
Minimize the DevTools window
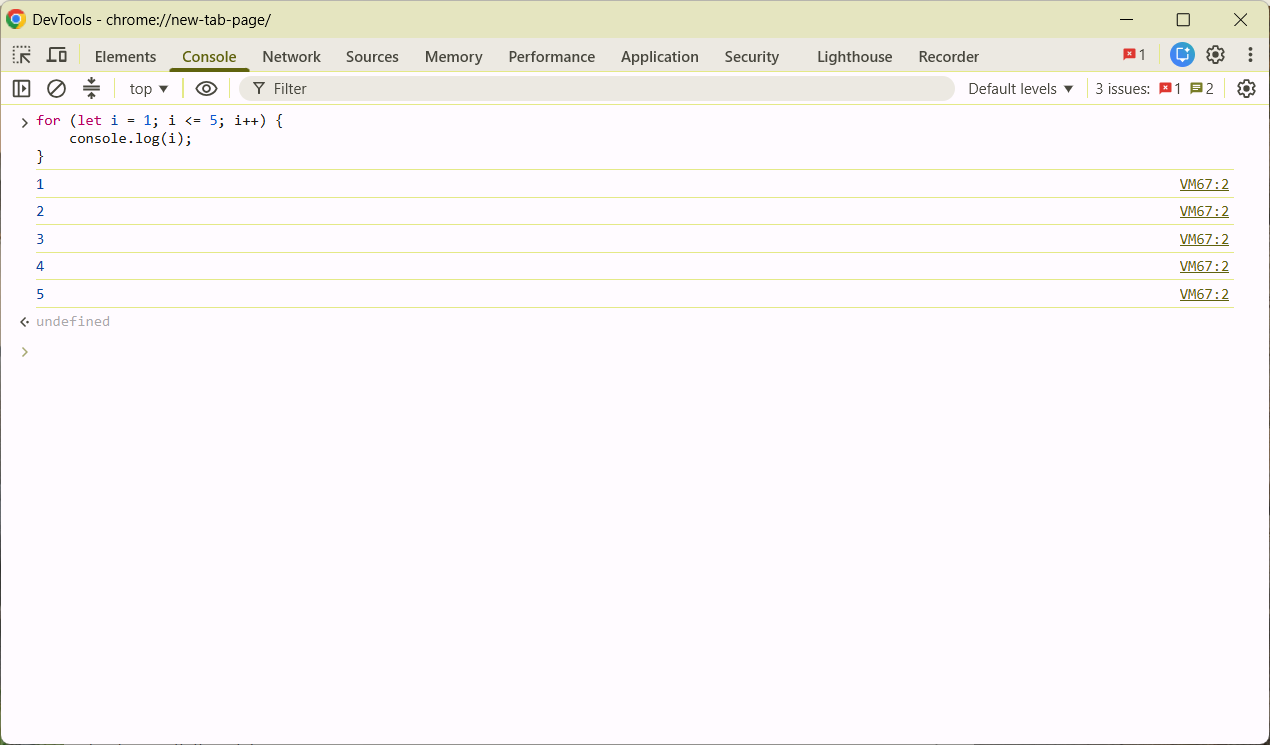[1126, 19]
